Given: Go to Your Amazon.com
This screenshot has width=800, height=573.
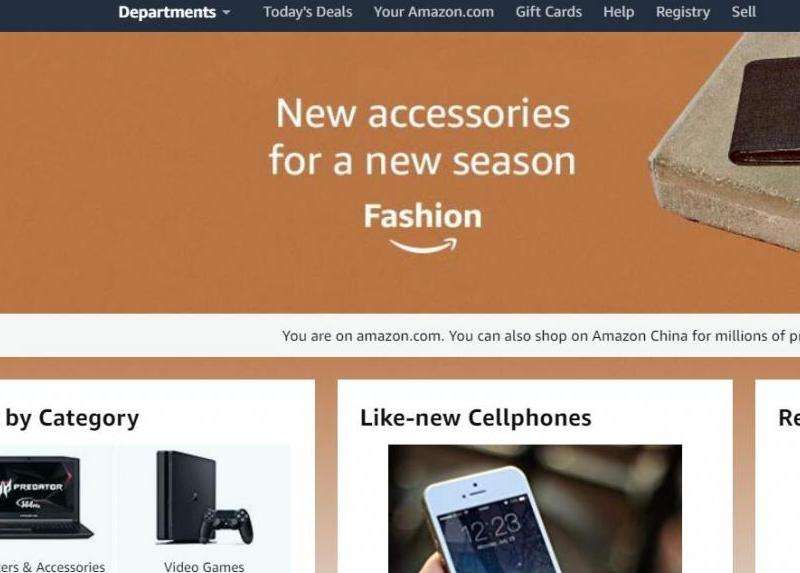Looking at the screenshot, I should [x=434, y=12].
